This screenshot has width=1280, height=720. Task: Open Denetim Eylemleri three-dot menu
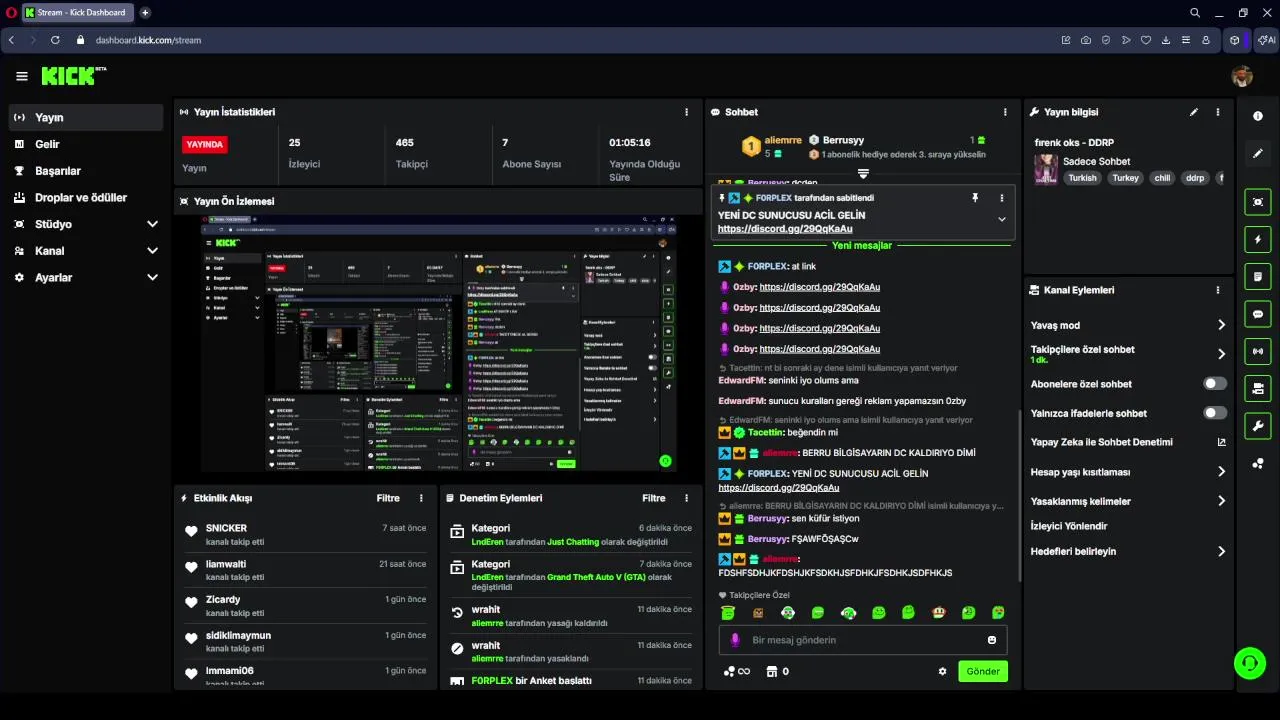pyautogui.click(x=686, y=498)
